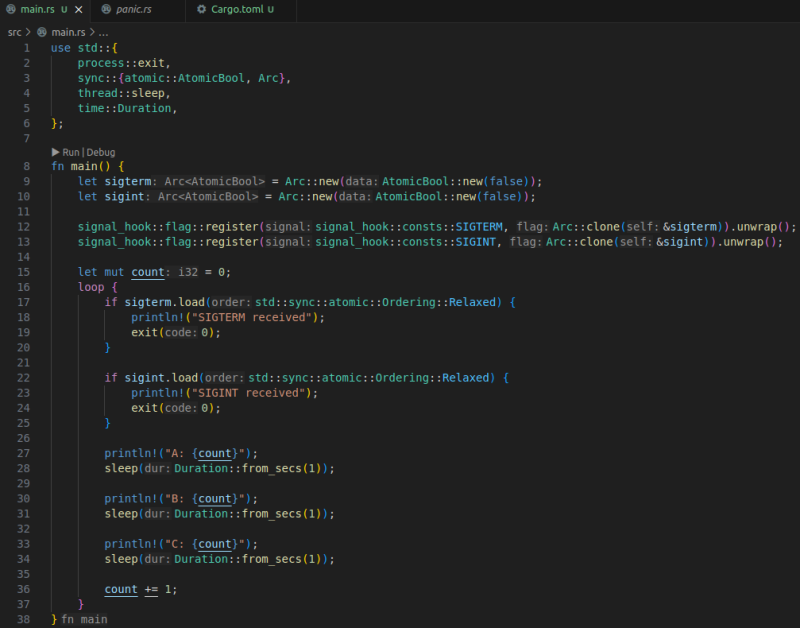This screenshot has width=800, height=628.
Task: Click the play icon beside Run
Action: (56, 152)
